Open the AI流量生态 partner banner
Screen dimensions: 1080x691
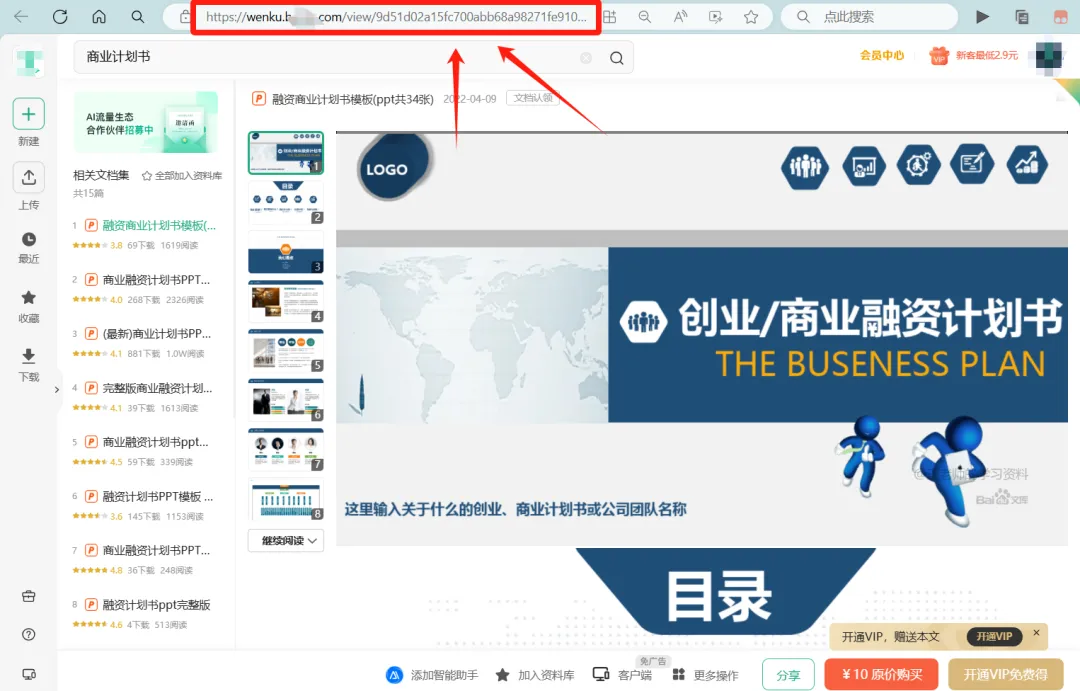[x=145, y=123]
